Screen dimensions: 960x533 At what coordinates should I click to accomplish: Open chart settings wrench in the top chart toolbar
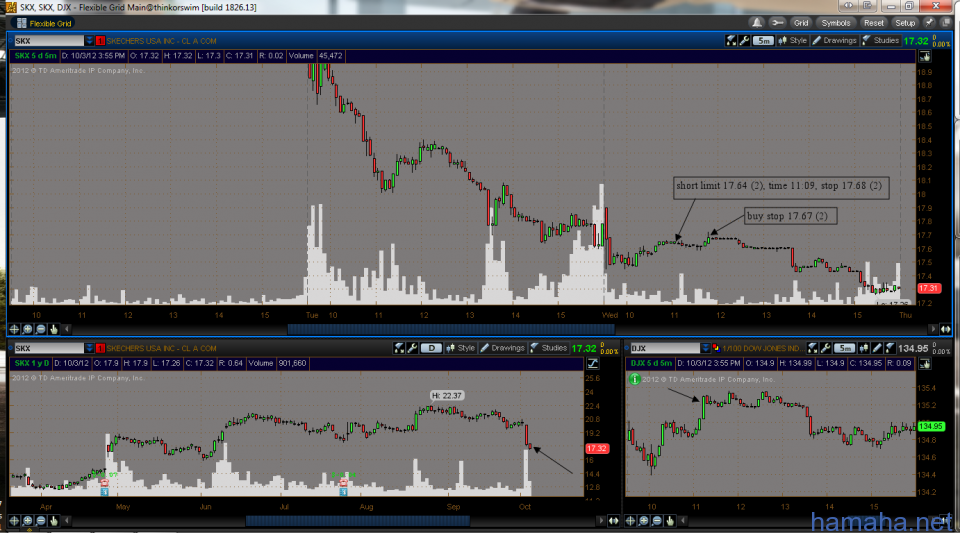[x=744, y=40]
